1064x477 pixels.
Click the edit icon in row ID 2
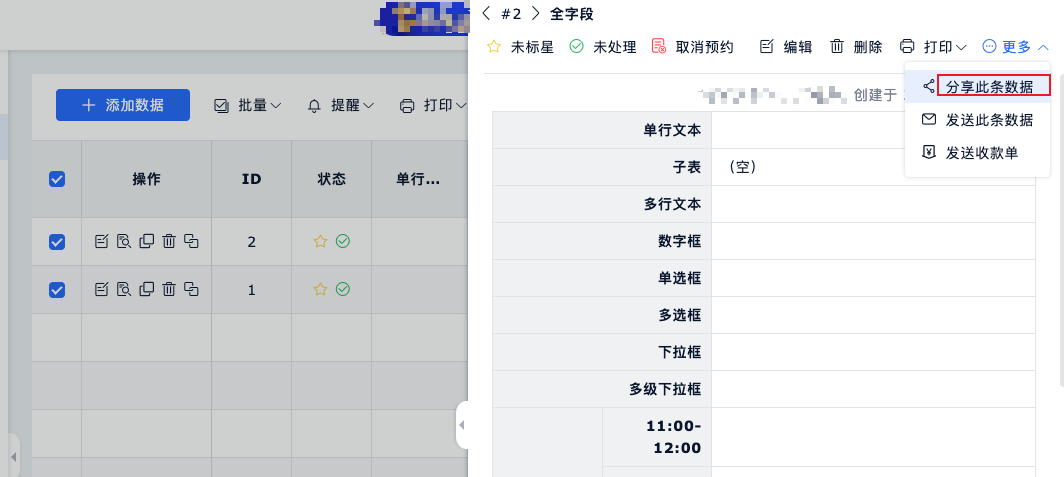pyautogui.click(x=101, y=241)
